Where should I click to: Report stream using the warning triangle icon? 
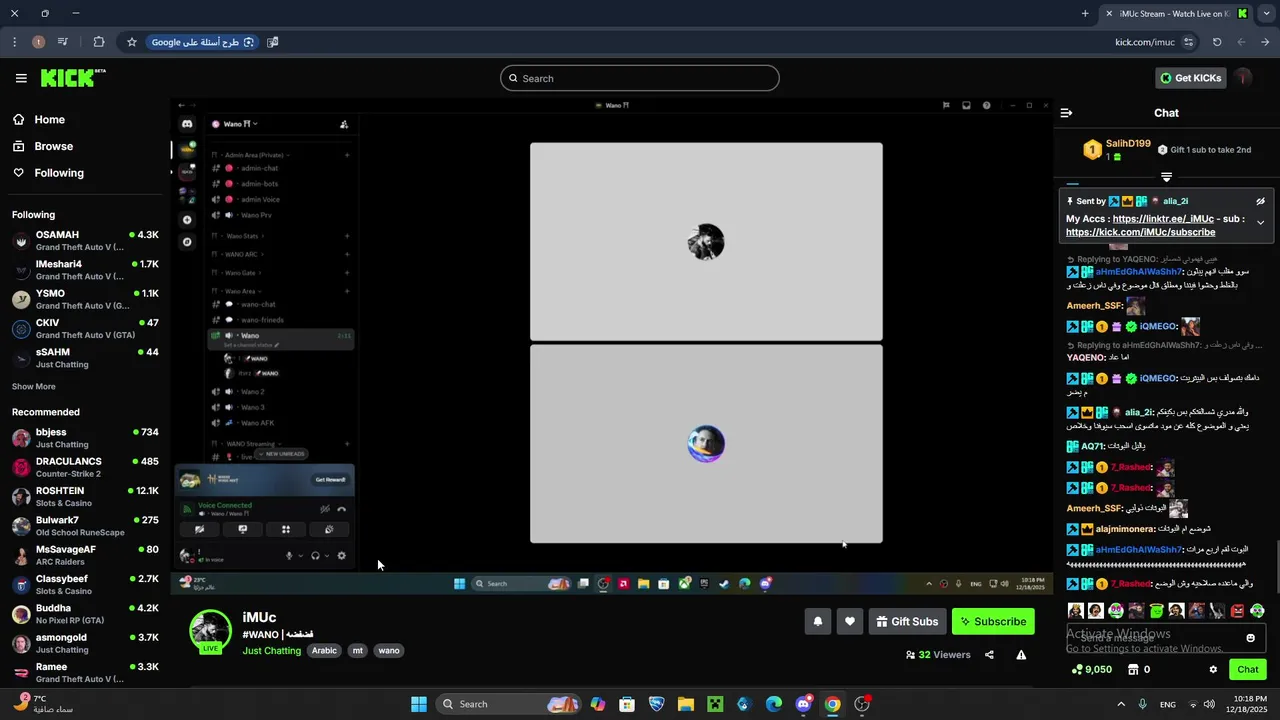coord(1021,655)
